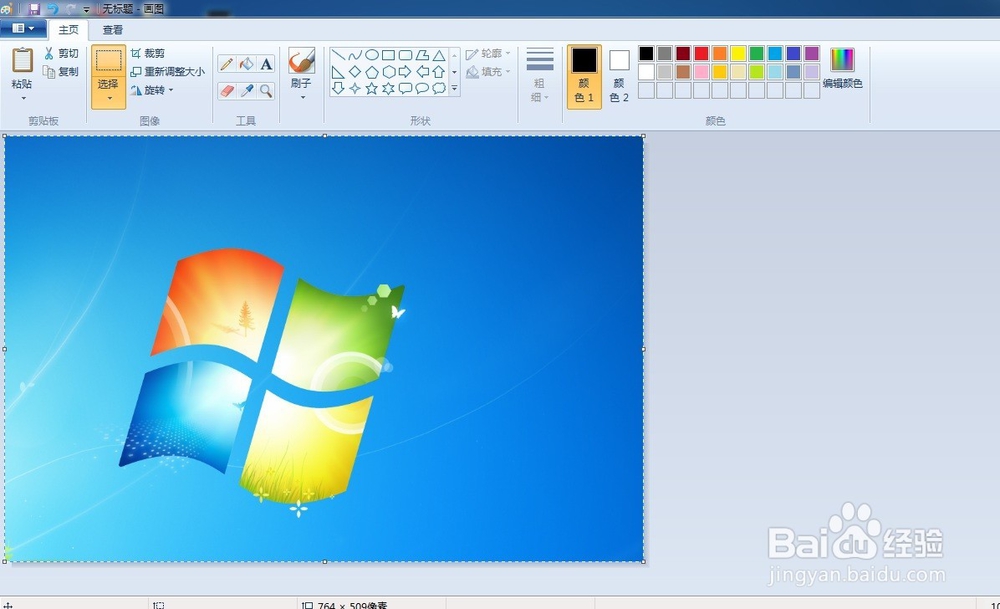Switch to the 查看 View tab

113,30
